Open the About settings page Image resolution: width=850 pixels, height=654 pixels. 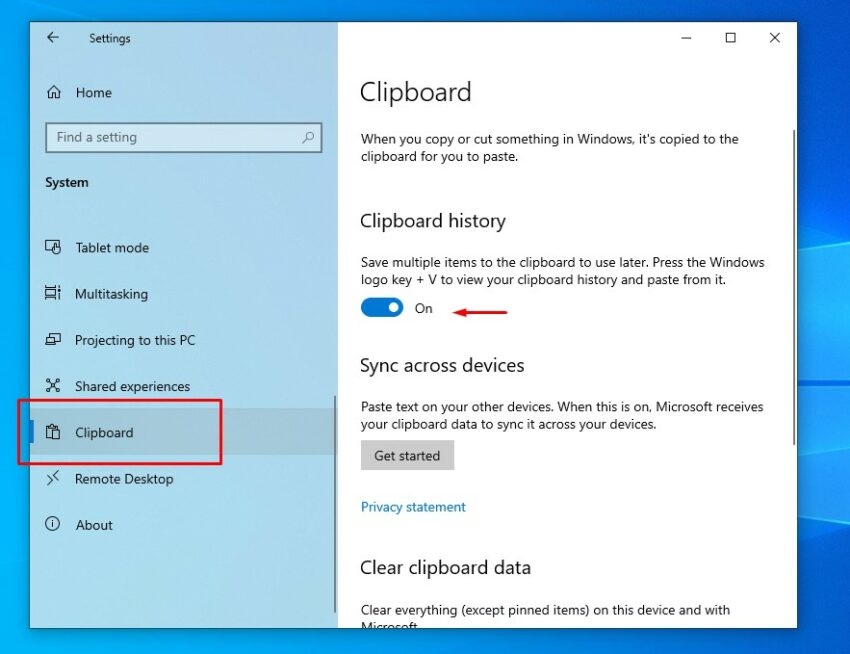tap(94, 524)
